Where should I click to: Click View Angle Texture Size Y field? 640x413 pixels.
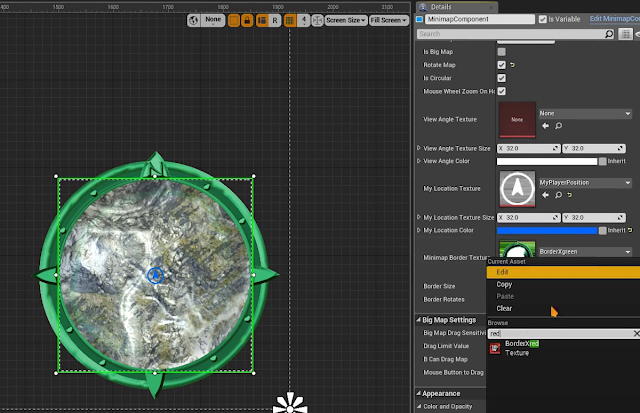point(594,149)
